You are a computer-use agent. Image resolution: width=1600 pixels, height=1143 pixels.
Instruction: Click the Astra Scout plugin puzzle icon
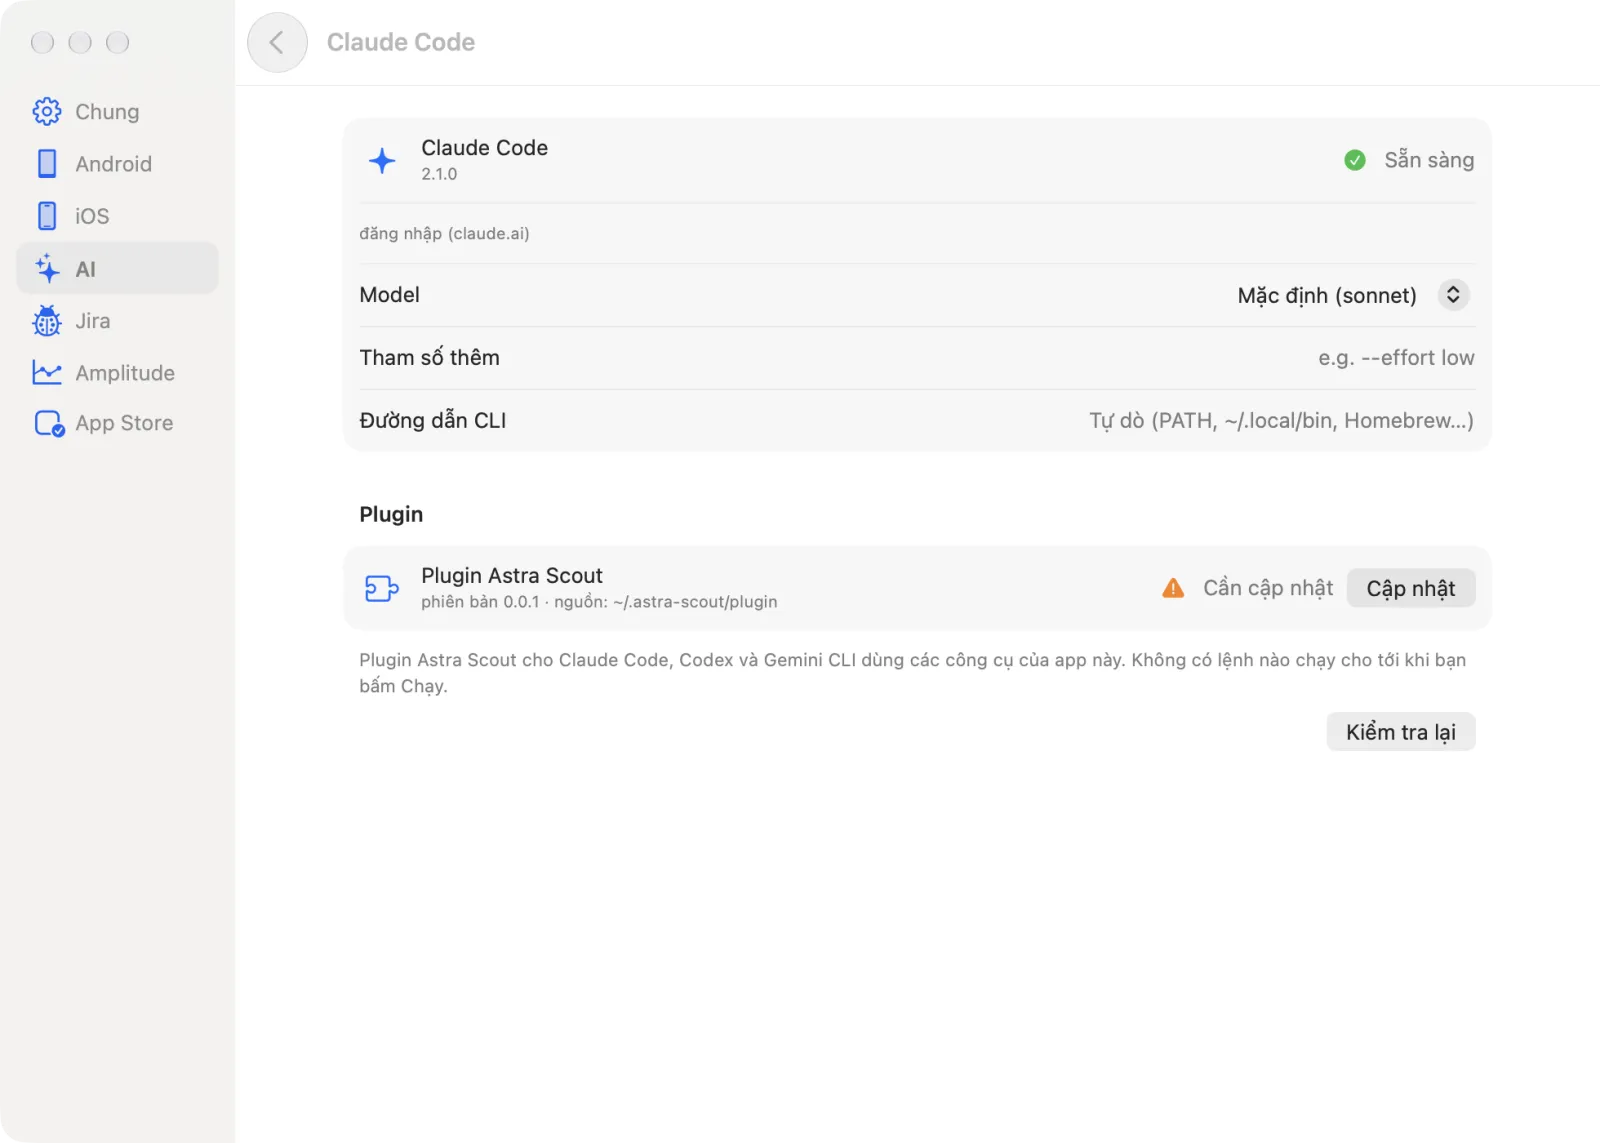(x=381, y=588)
